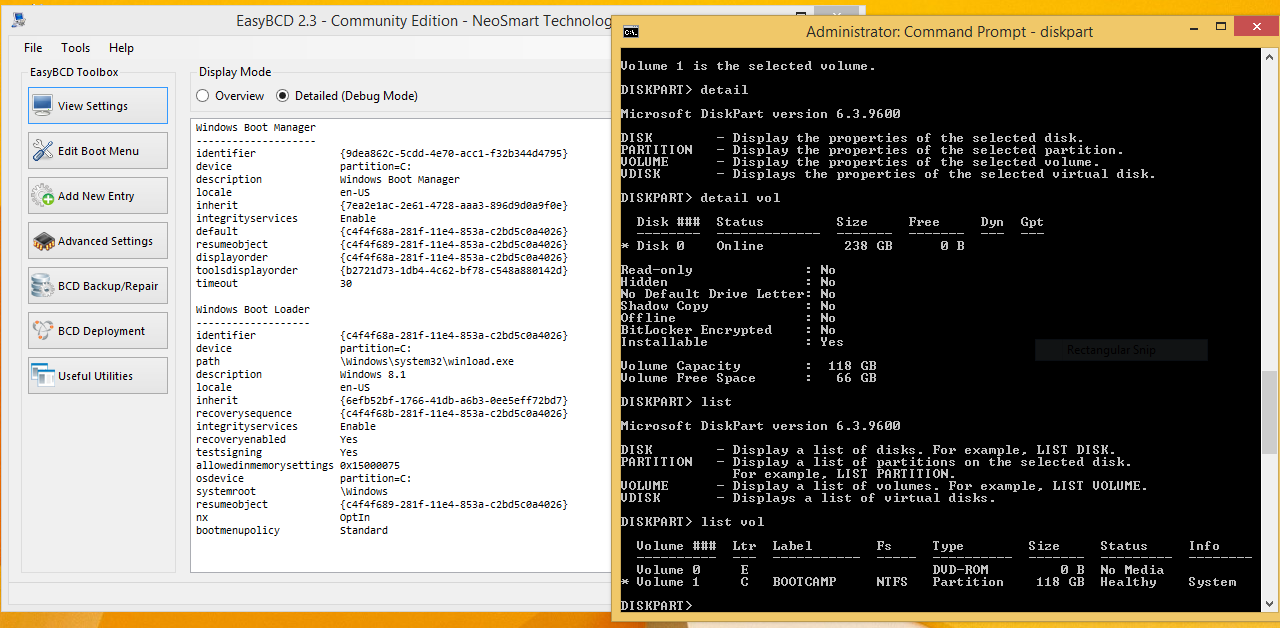1280x628 pixels.
Task: Click the Add New Entry plus icon
Action: point(43,195)
